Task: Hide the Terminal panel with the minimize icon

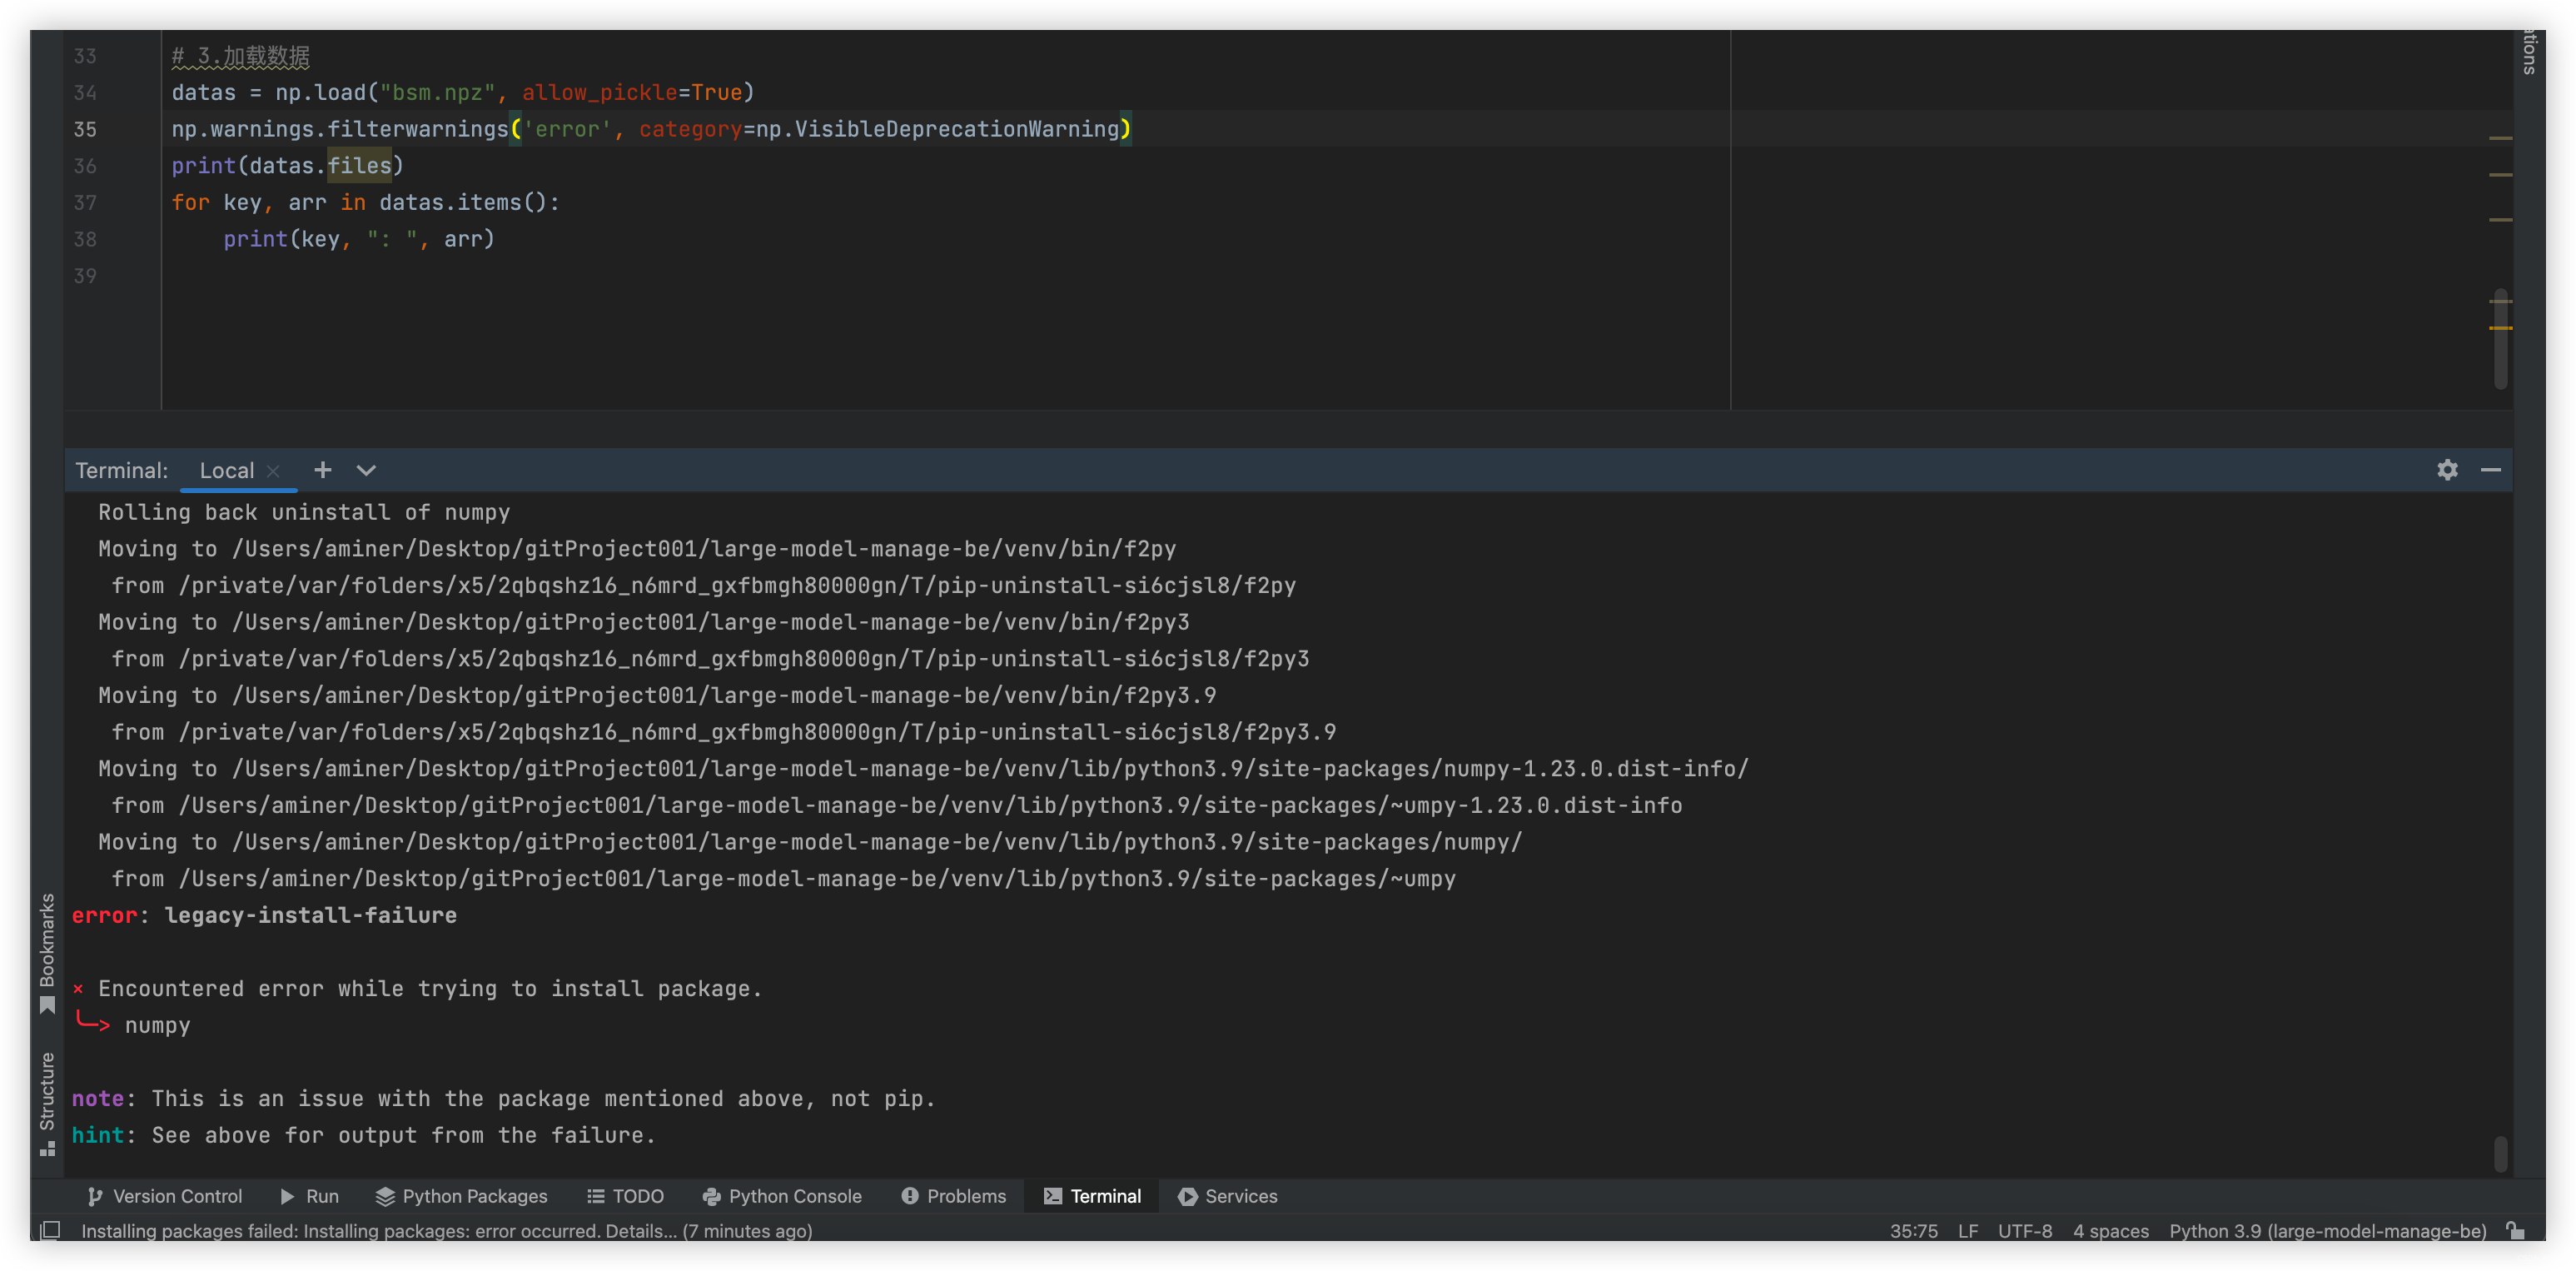Action: 2490,469
